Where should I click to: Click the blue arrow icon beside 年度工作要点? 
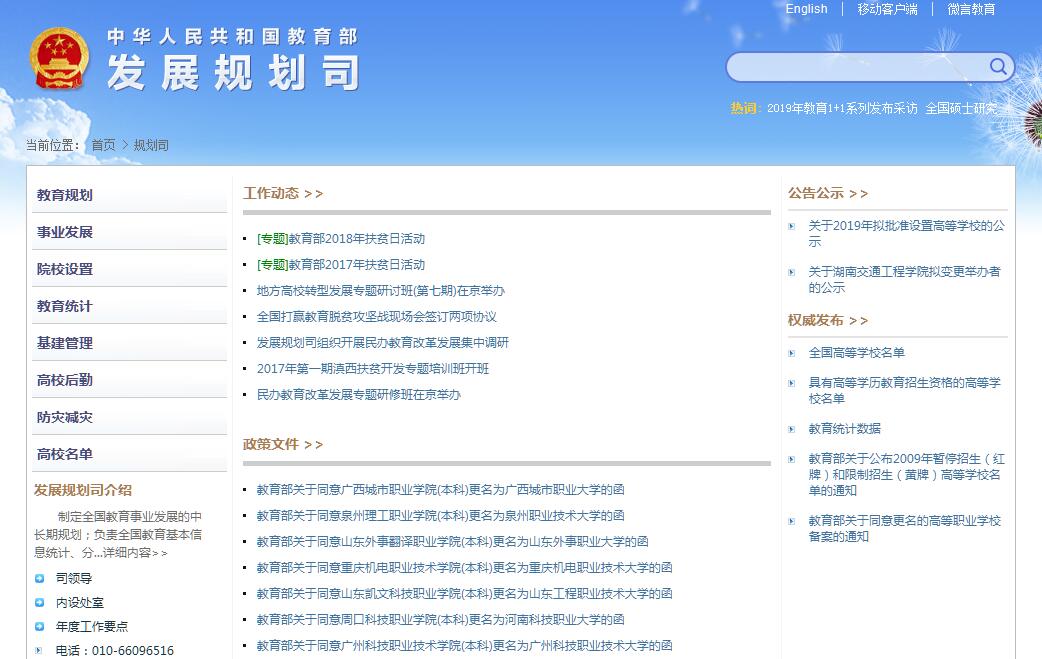click(x=39, y=626)
